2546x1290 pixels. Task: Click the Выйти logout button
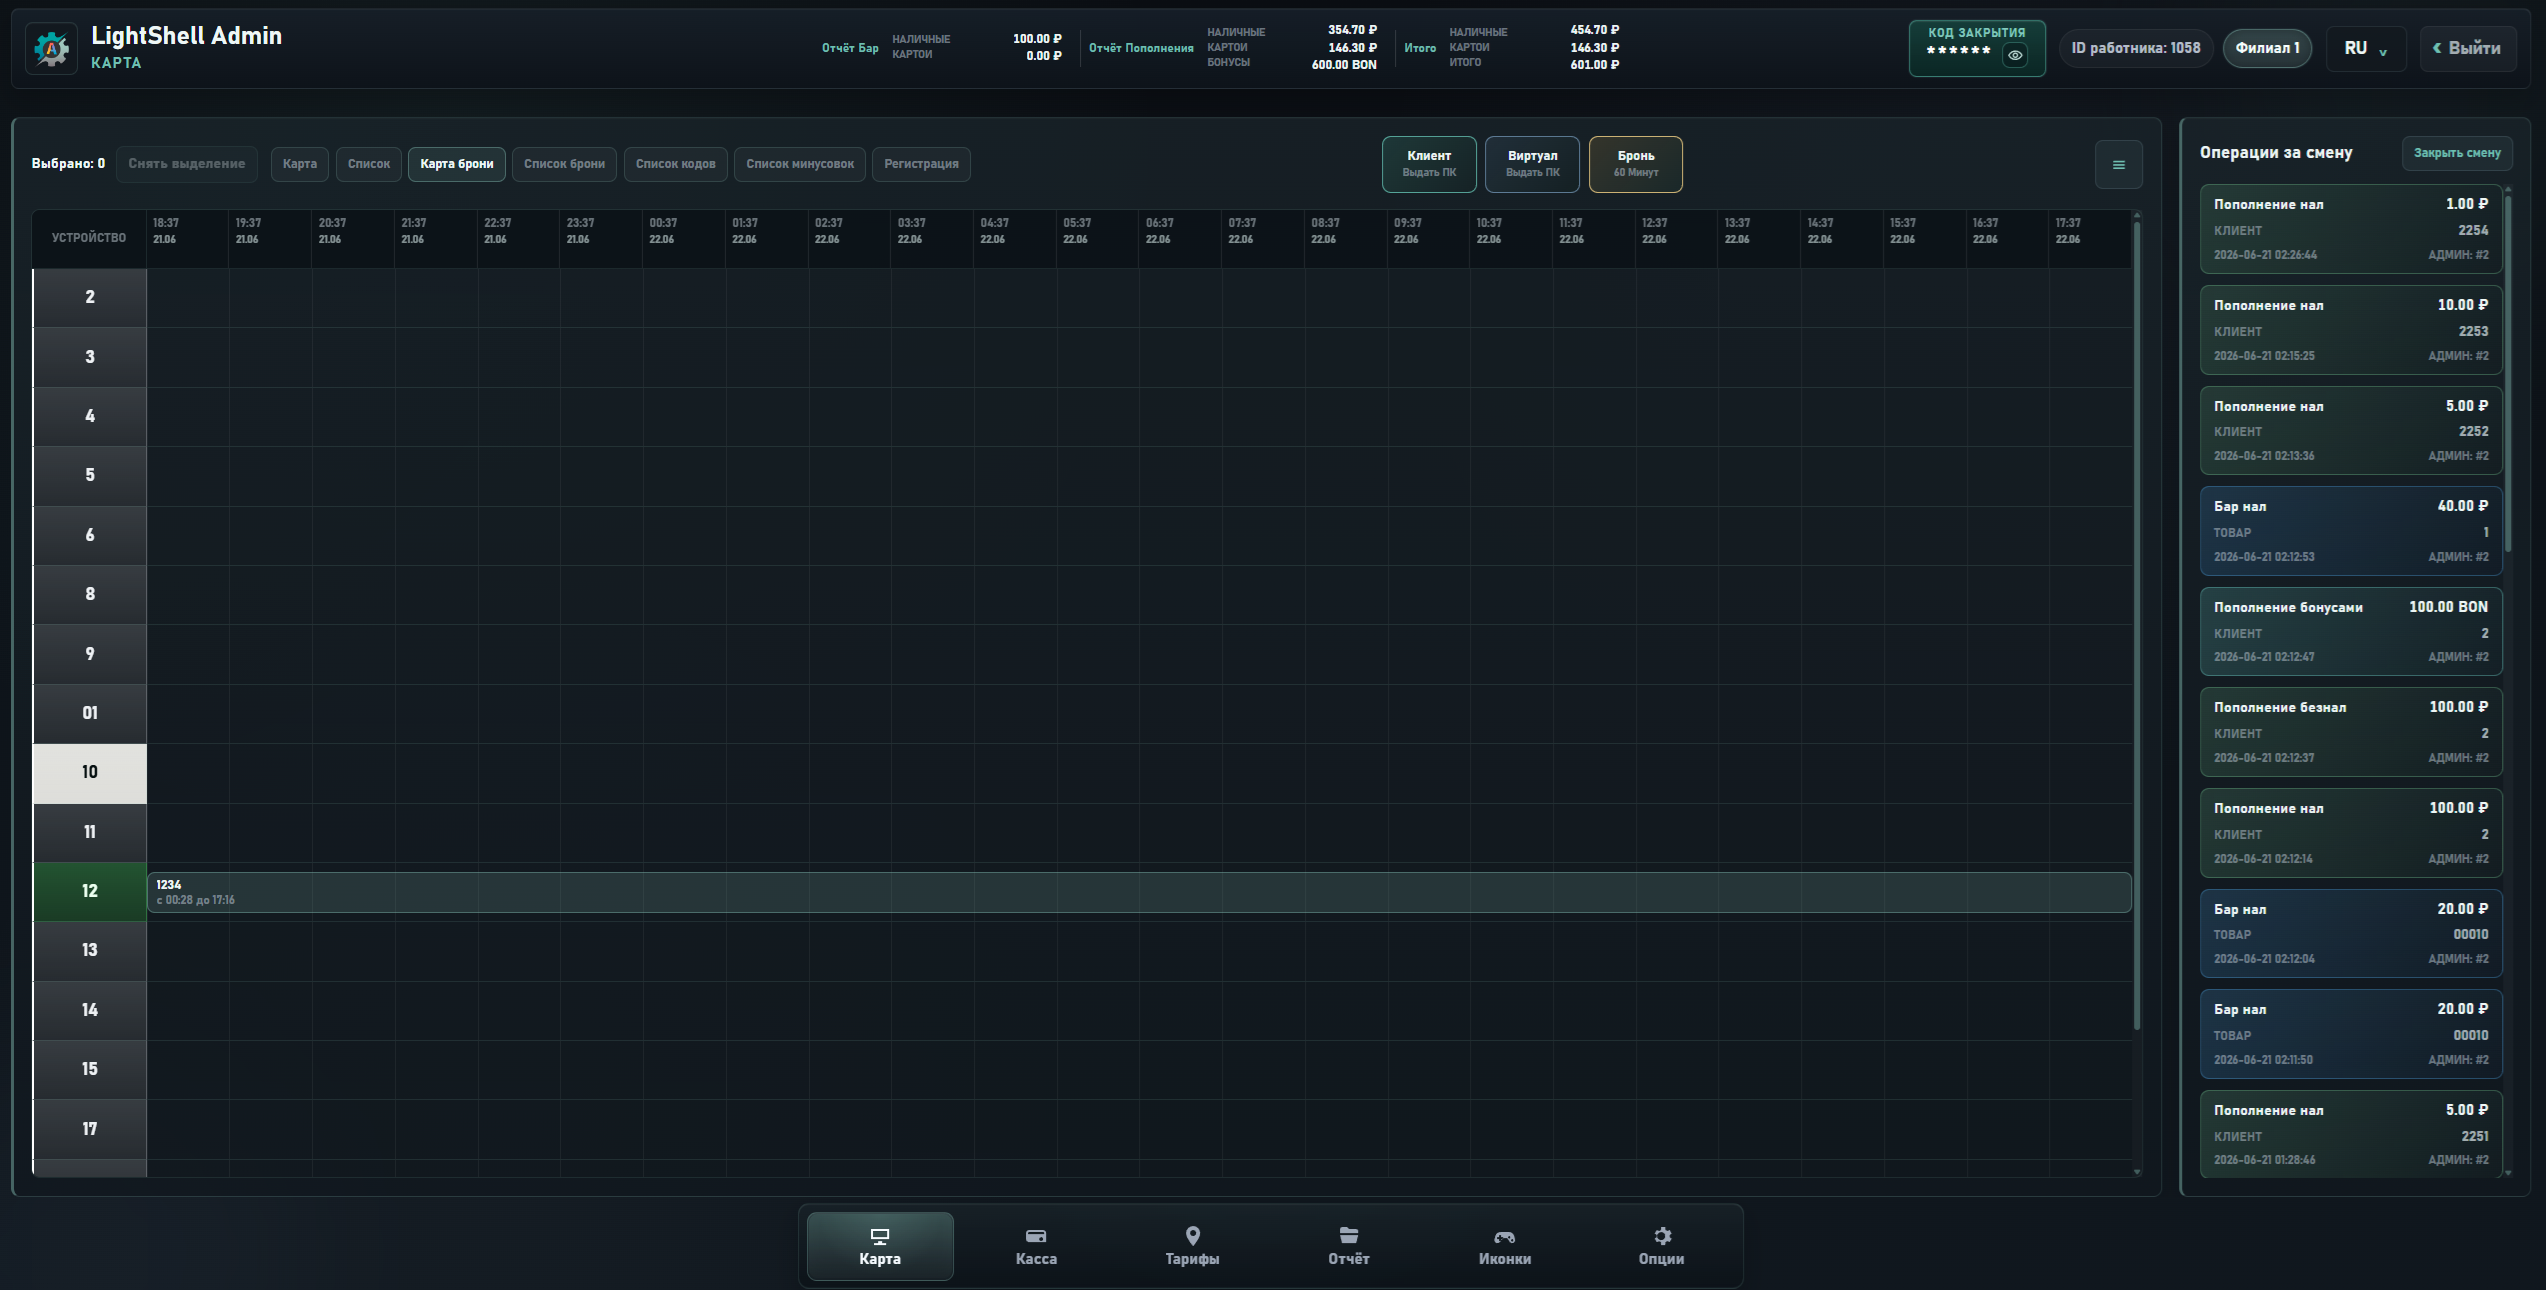click(x=2466, y=49)
